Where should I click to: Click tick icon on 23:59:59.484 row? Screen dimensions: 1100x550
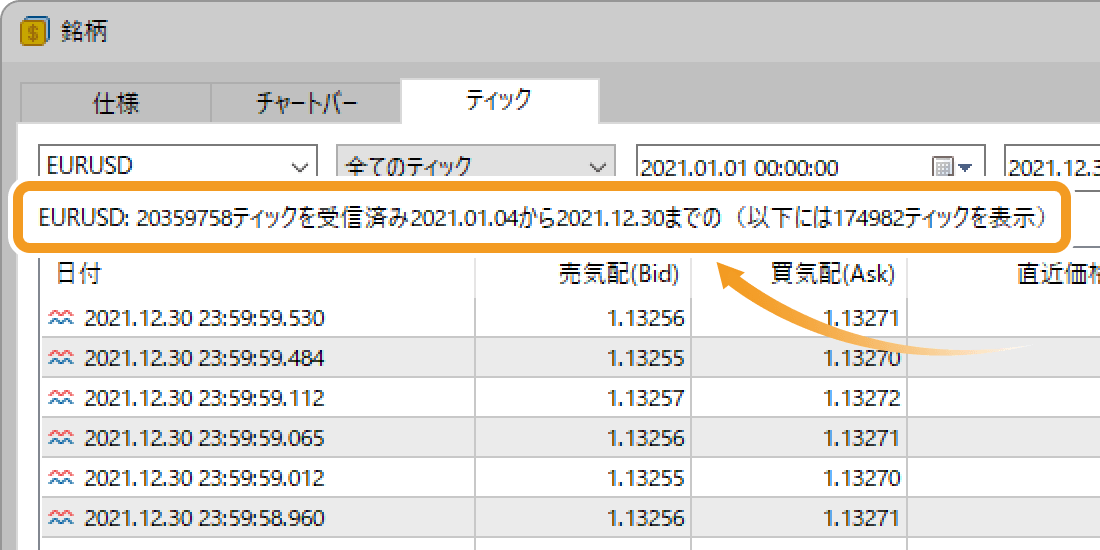(x=61, y=359)
